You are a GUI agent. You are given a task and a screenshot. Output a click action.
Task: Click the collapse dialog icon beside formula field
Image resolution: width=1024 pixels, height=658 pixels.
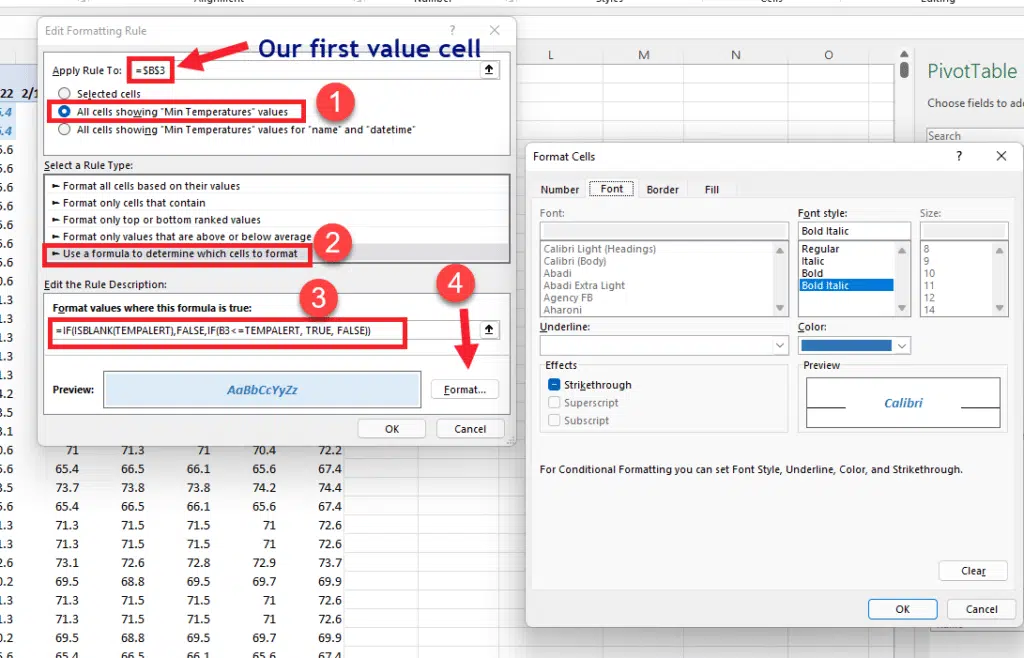click(489, 330)
